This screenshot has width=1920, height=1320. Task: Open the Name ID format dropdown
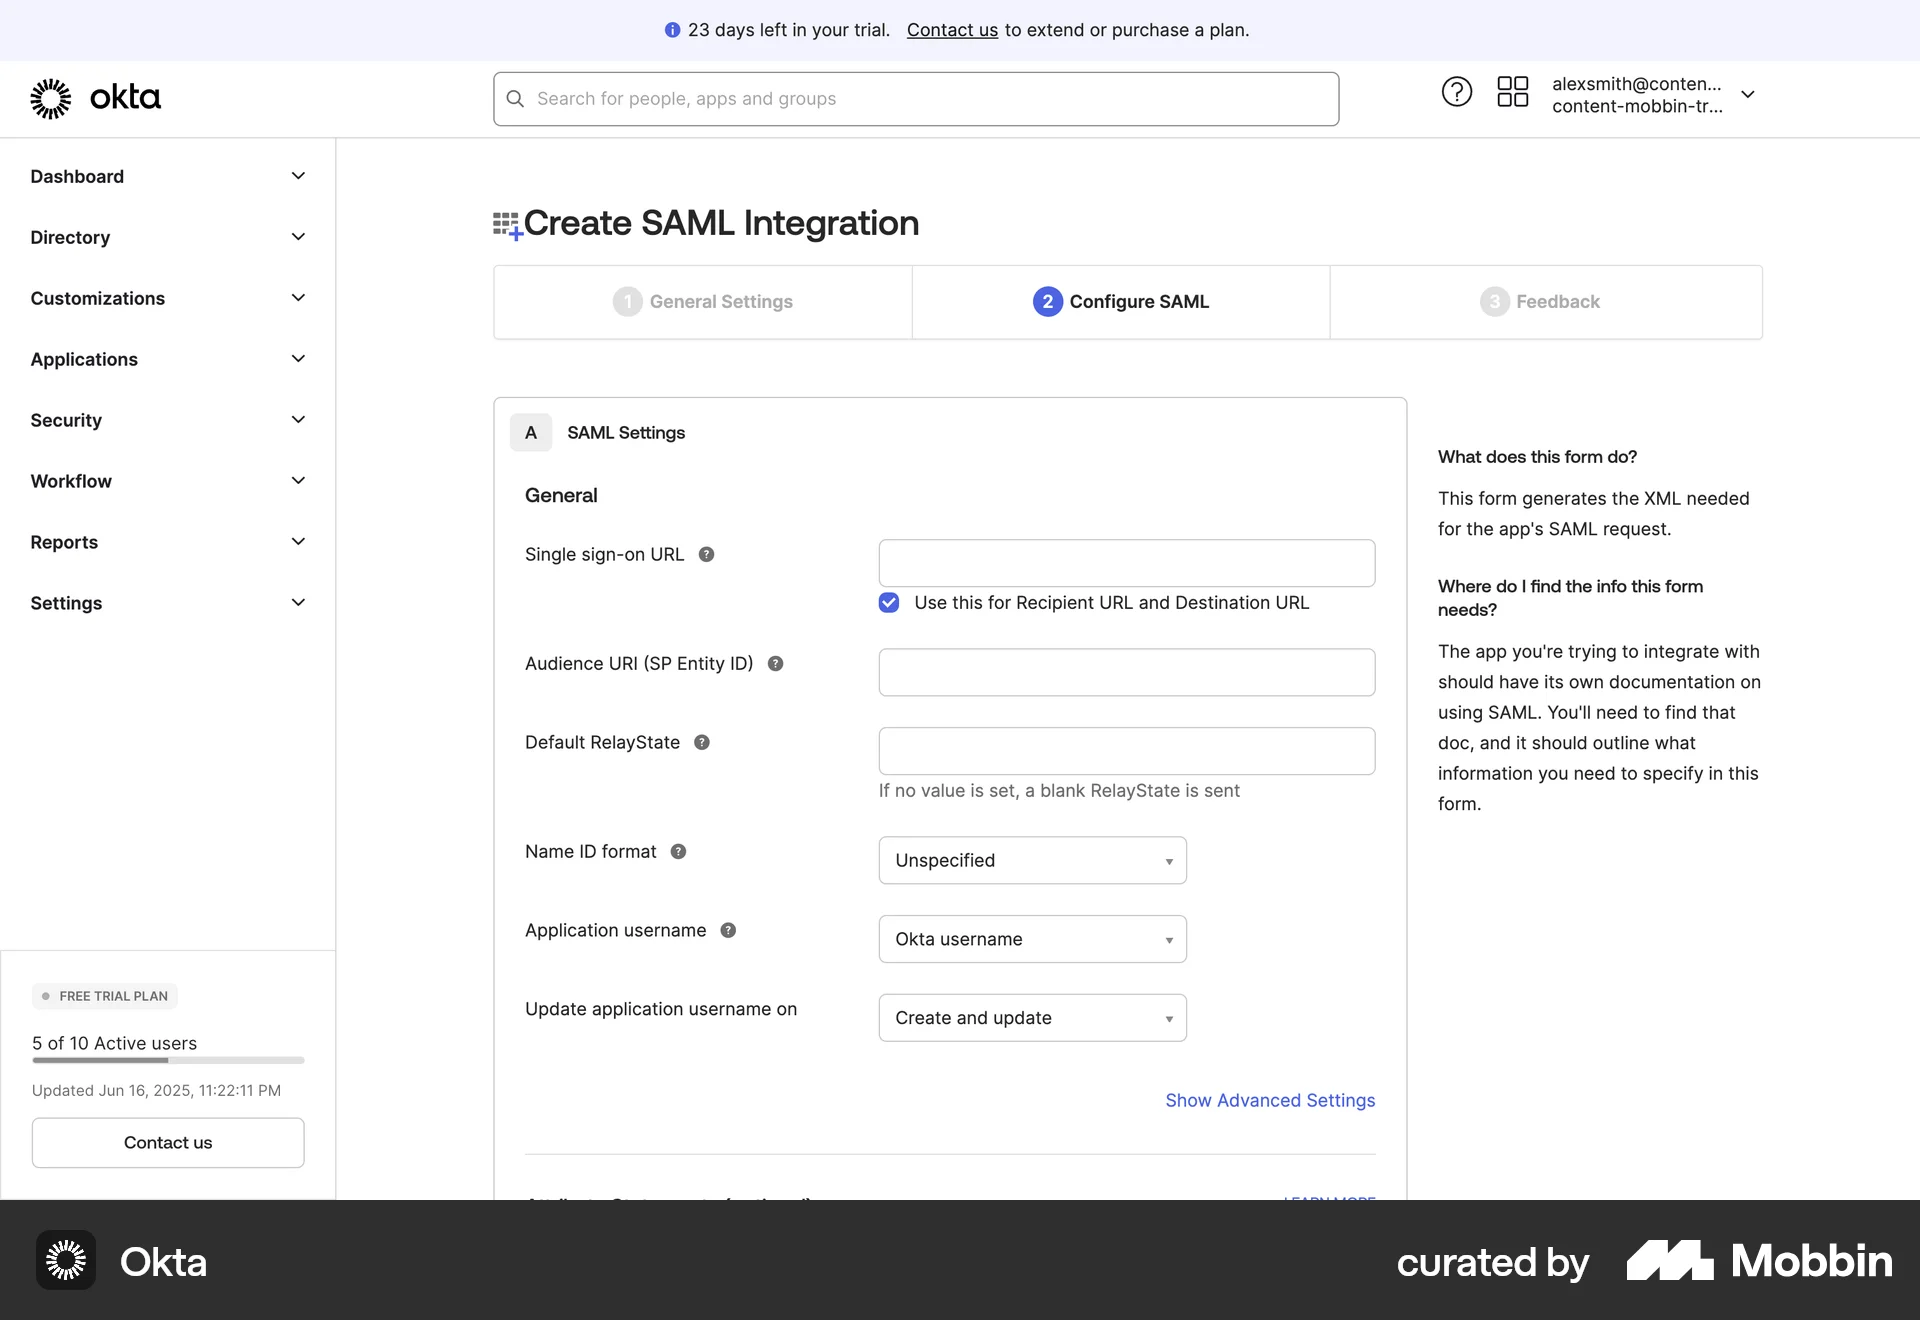tap(1032, 860)
